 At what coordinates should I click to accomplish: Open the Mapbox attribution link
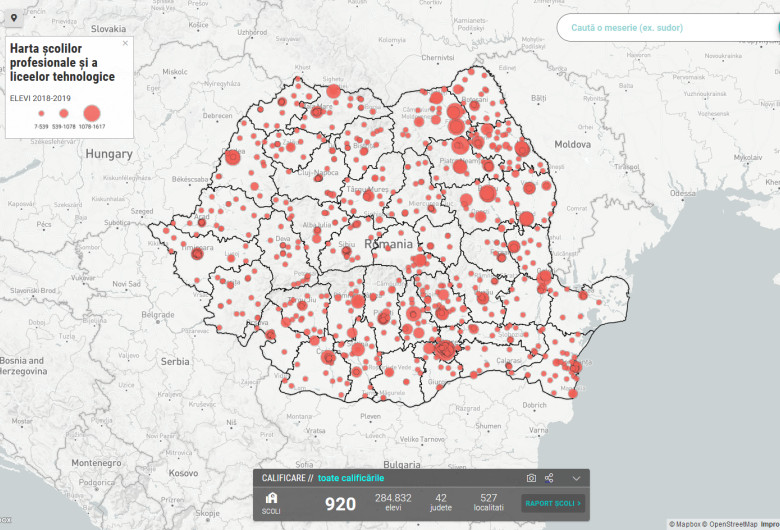684,524
